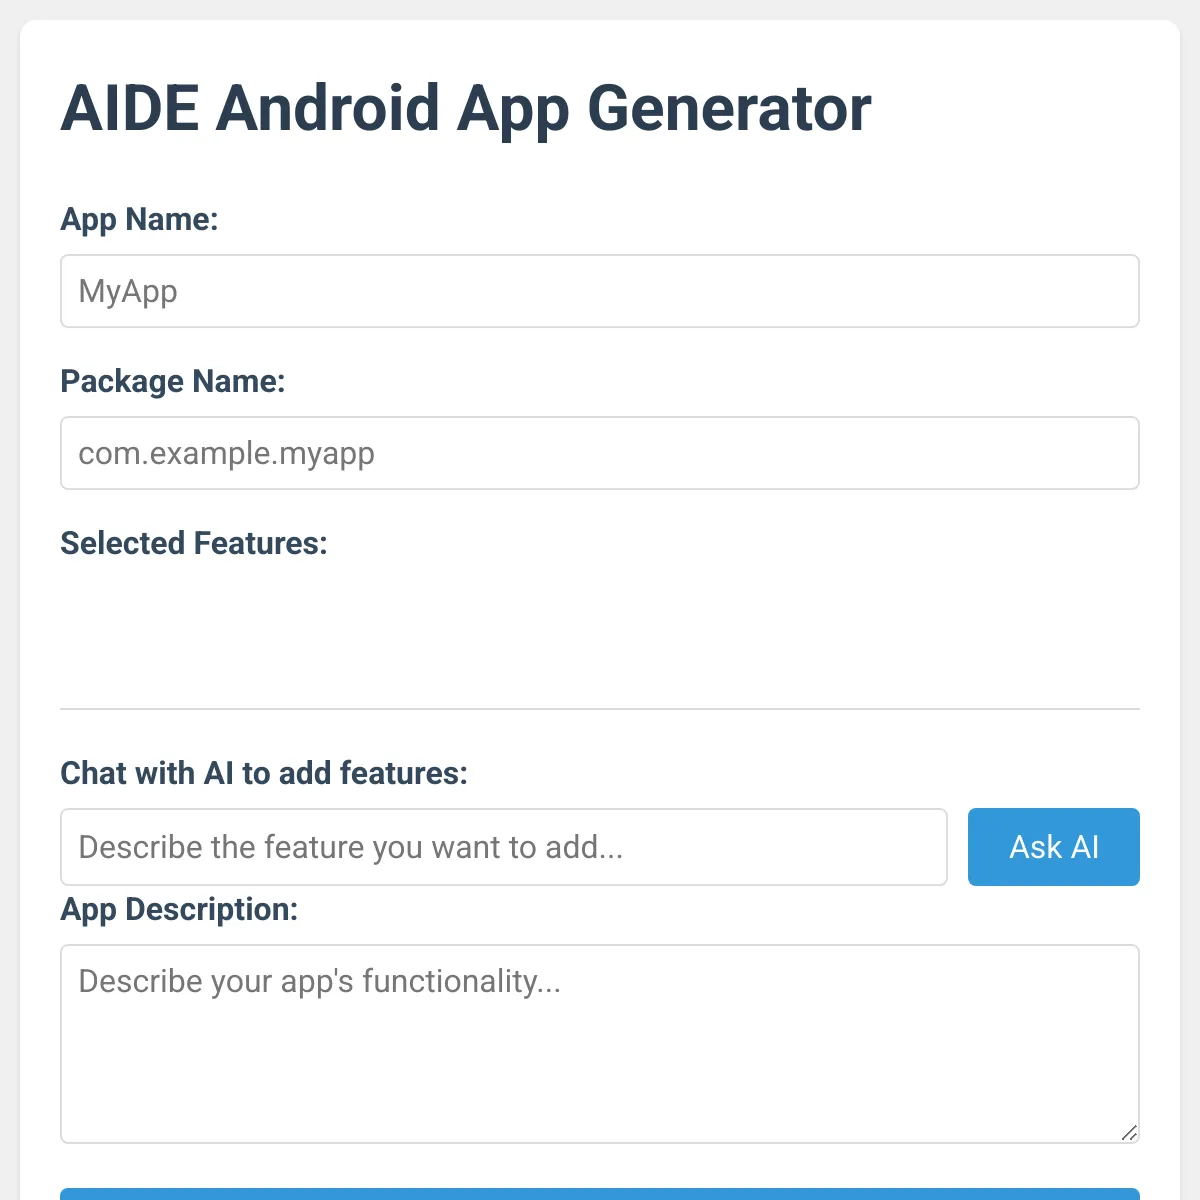Image resolution: width=1200 pixels, height=1200 pixels.
Task: Click the empty Selected Features area
Action: pyautogui.click(x=600, y=629)
